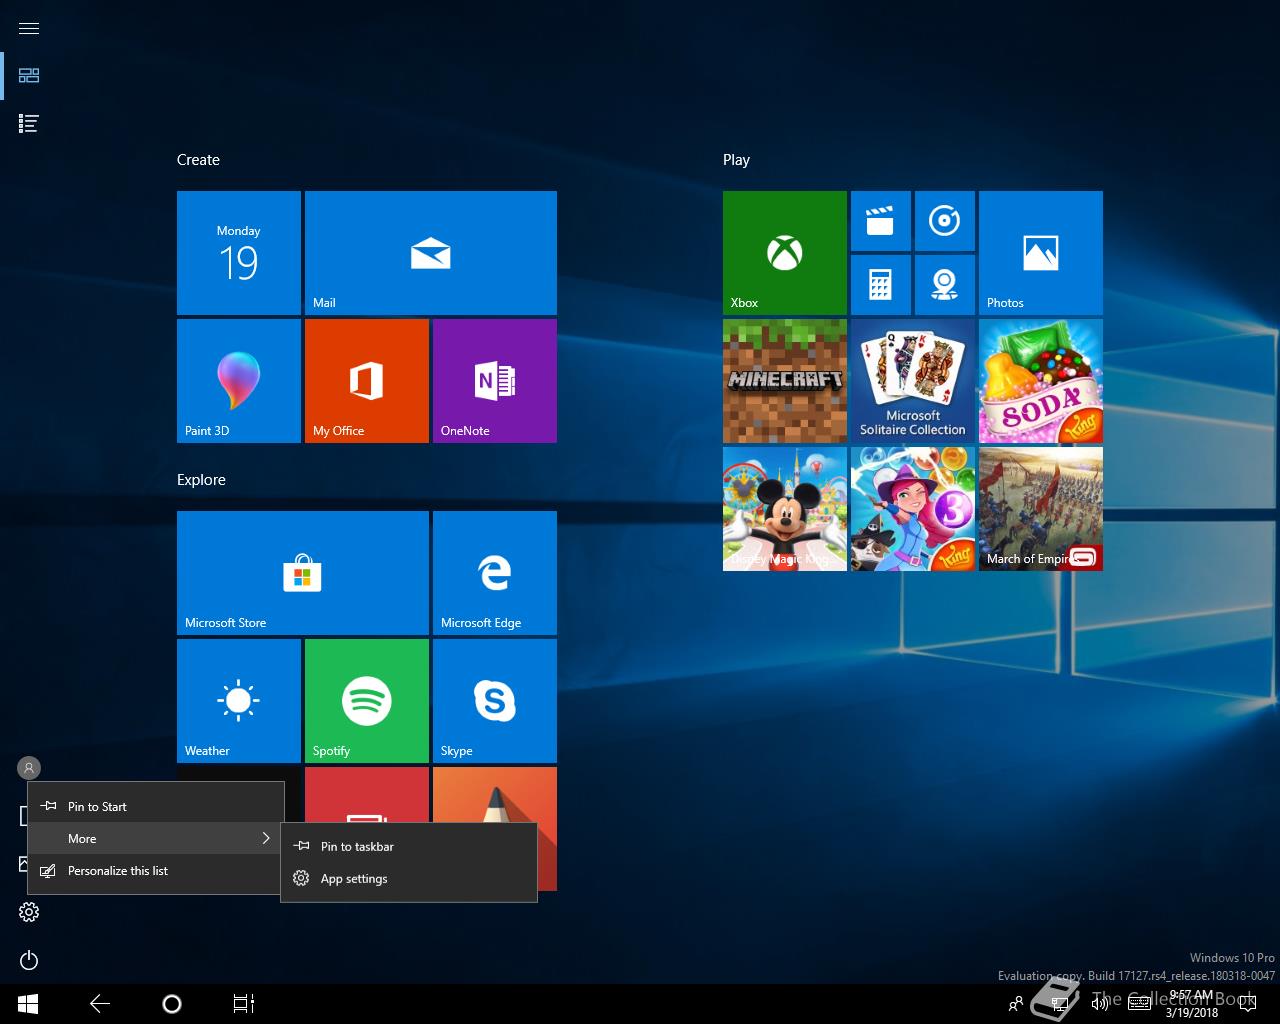The height and width of the screenshot is (1024, 1280).
Task: Open the Xbox tile
Action: click(785, 253)
